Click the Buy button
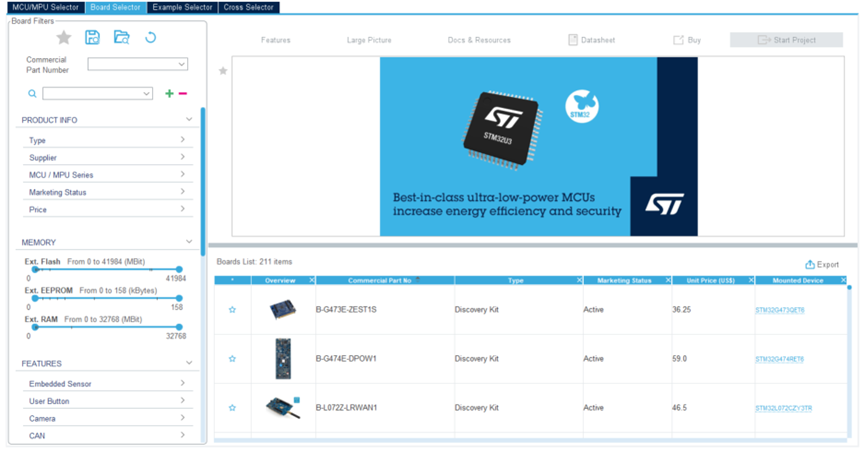The image size is (865, 453). point(687,40)
